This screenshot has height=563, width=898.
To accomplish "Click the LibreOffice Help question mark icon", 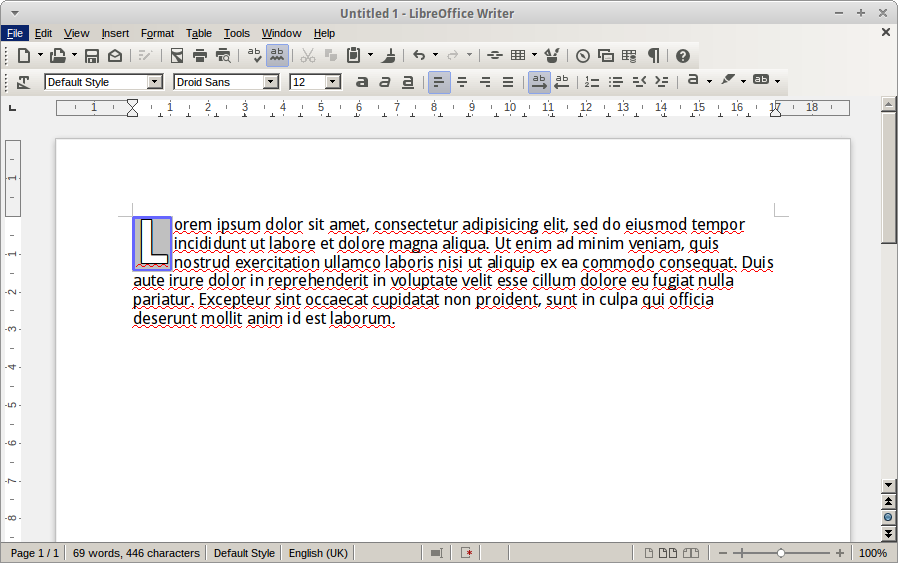I will (683, 56).
